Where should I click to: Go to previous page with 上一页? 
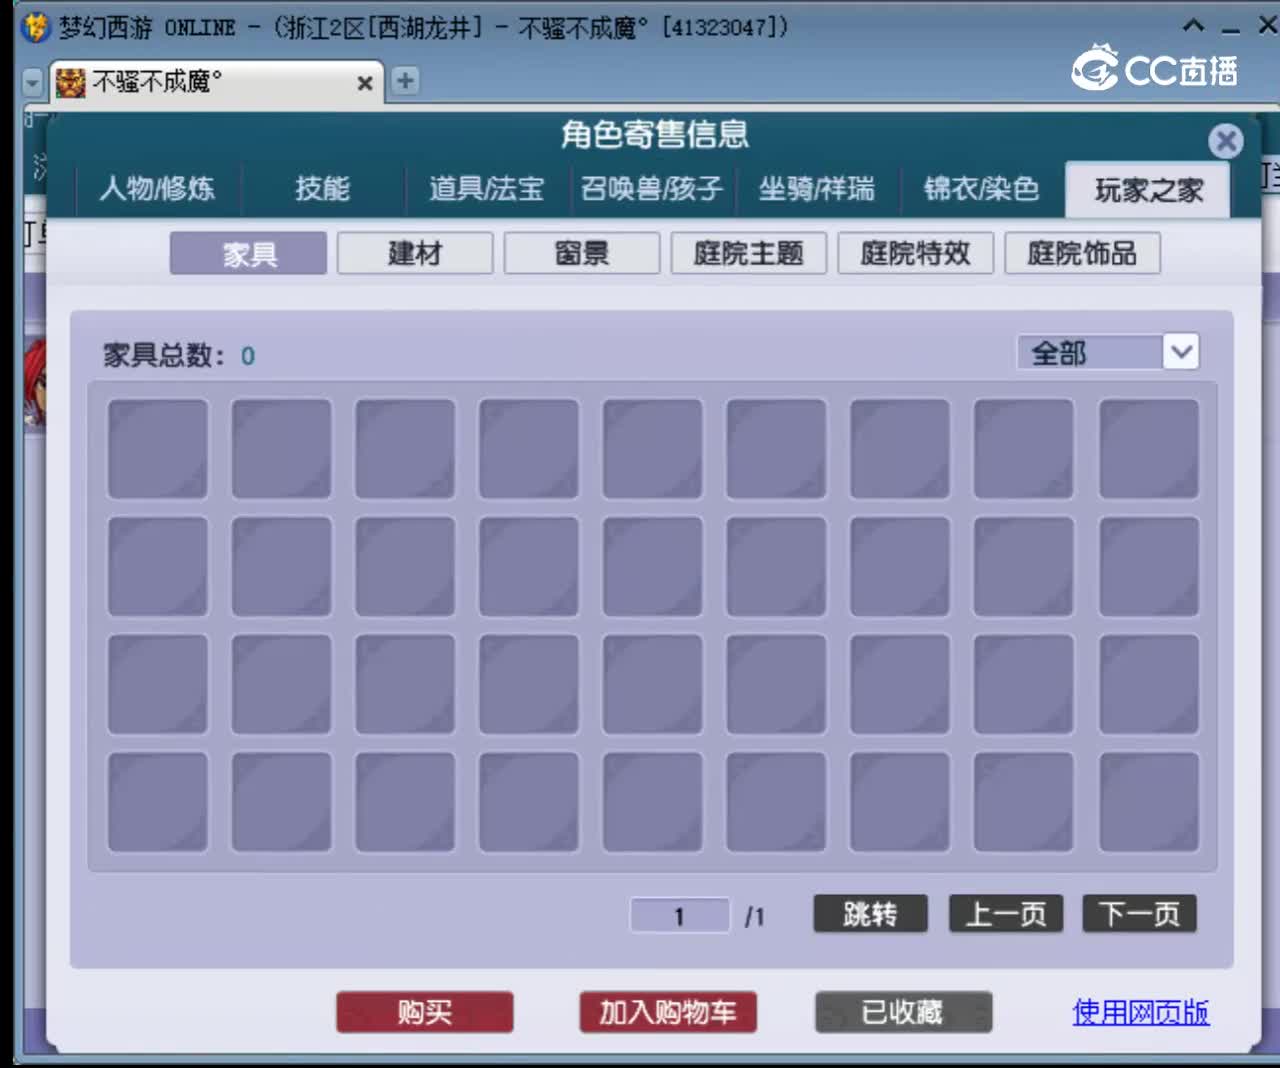pos(1005,914)
